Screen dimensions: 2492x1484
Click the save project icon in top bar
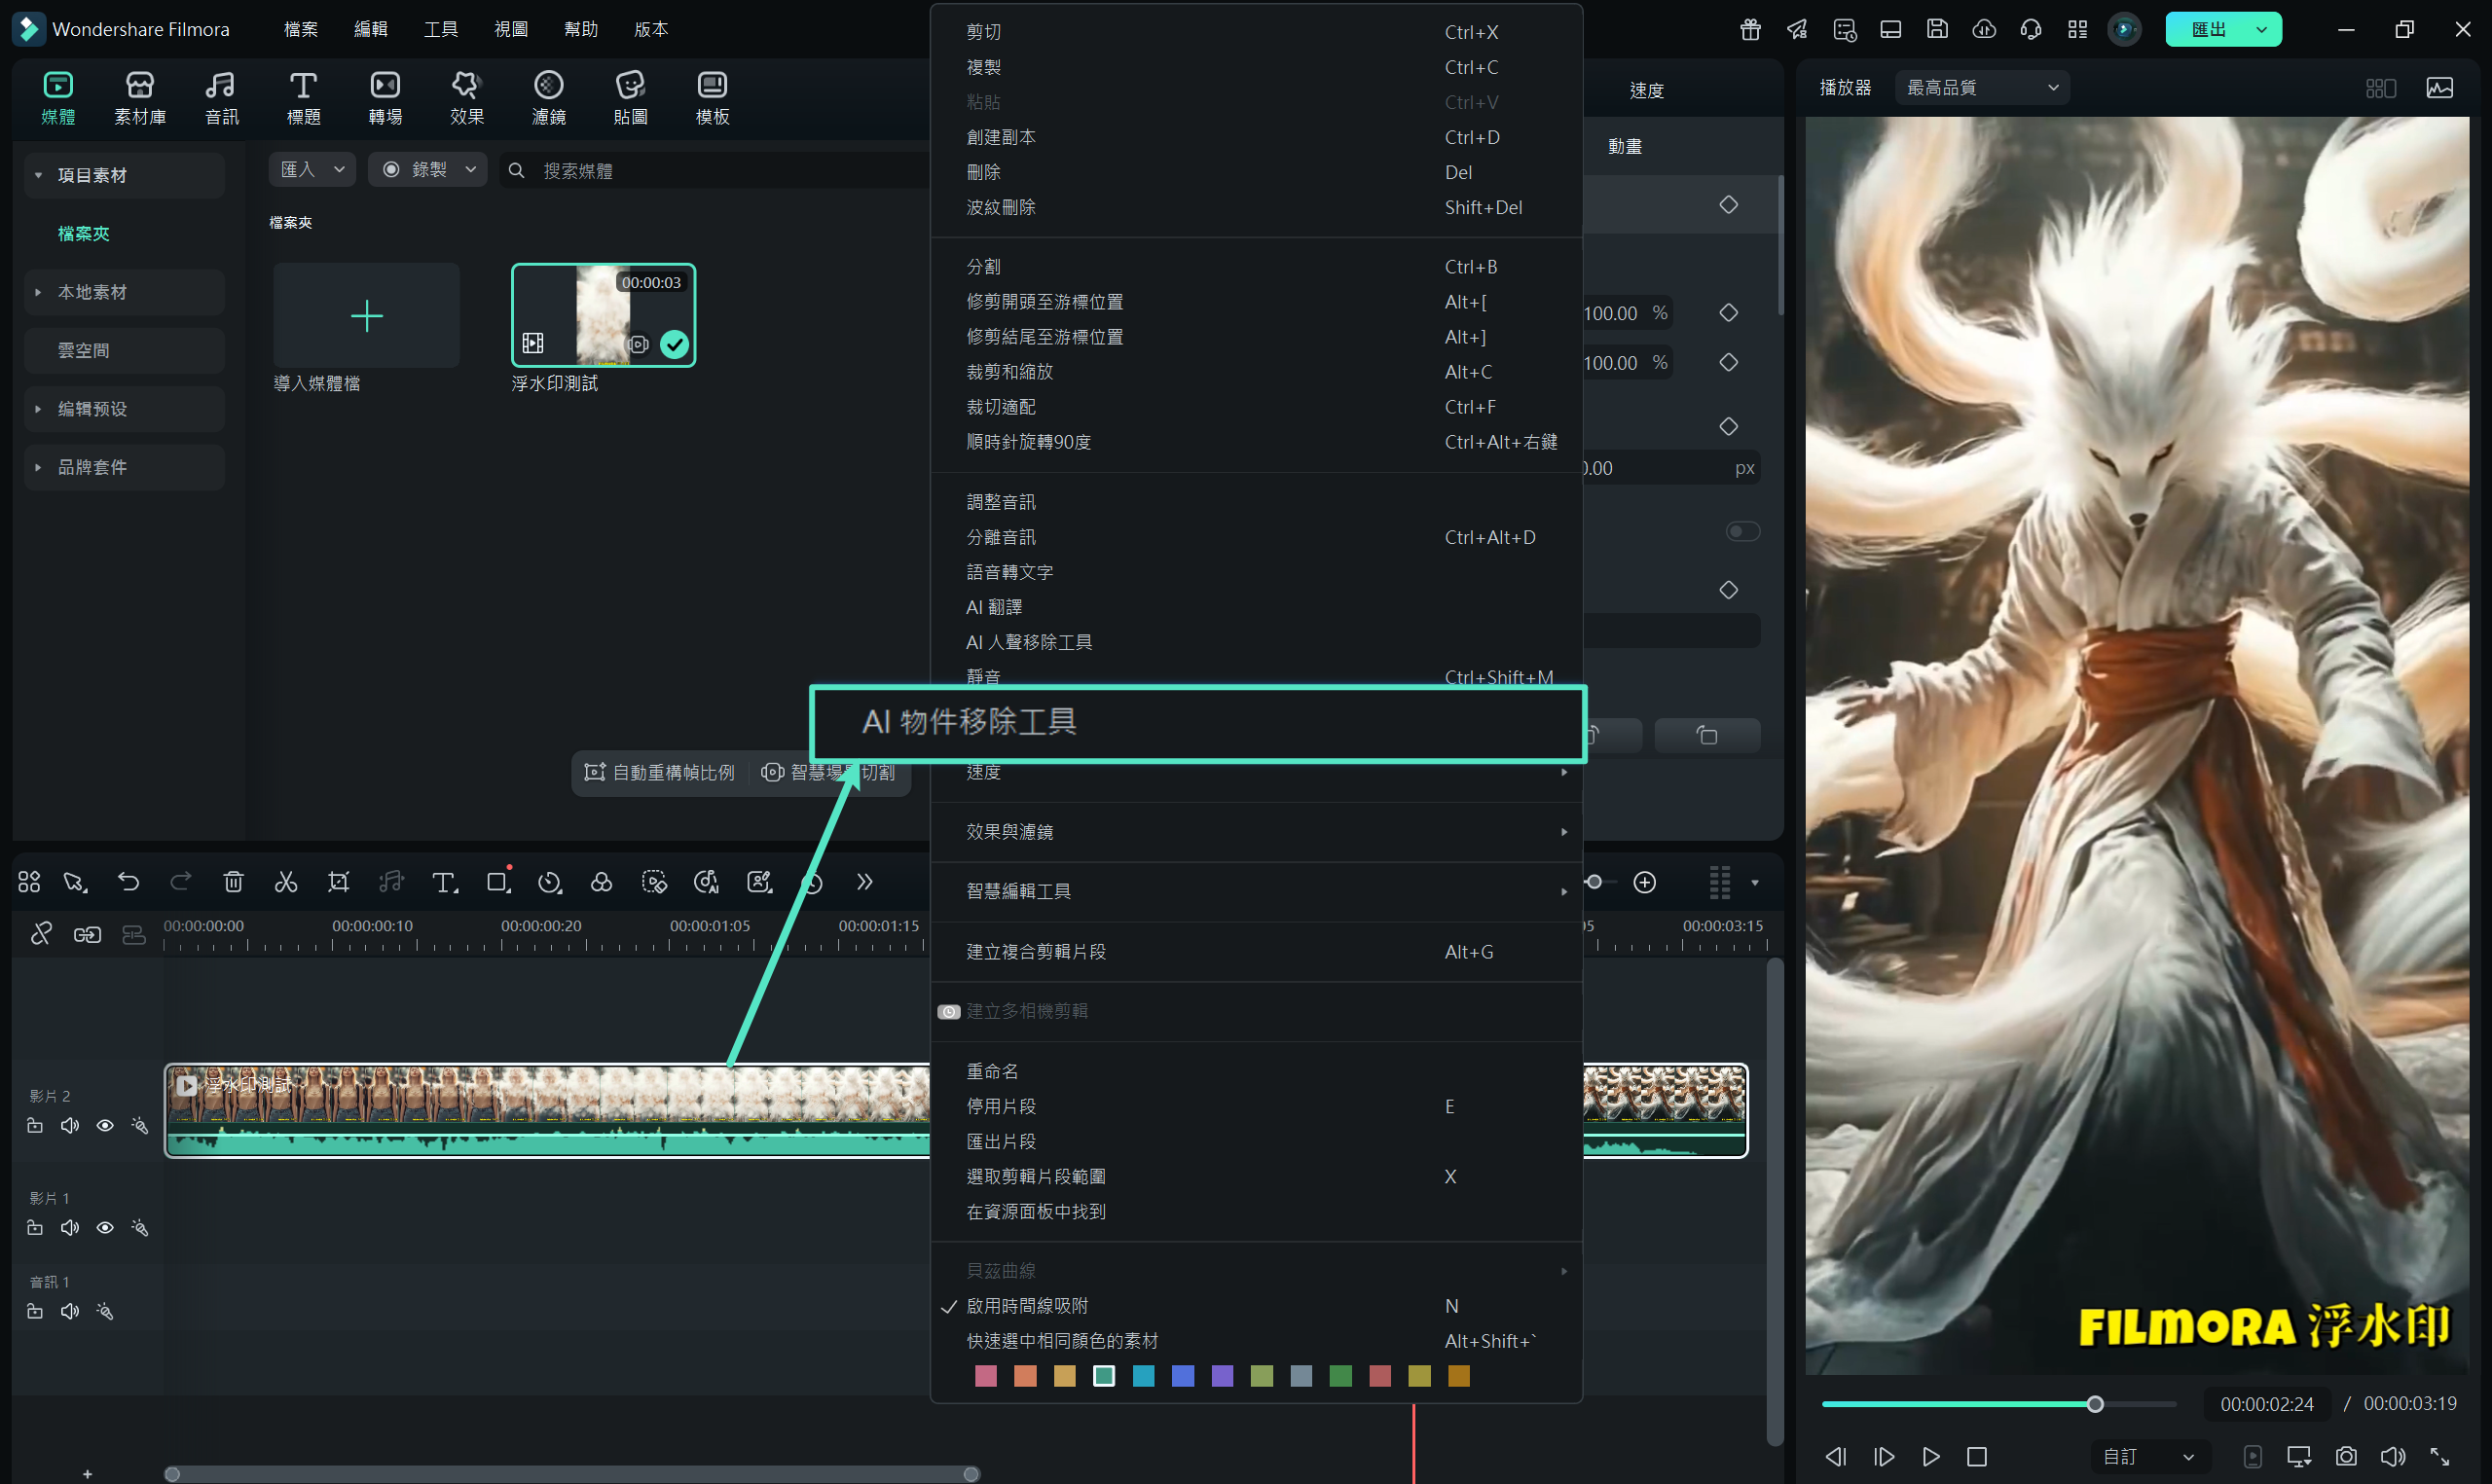pos(1937,29)
